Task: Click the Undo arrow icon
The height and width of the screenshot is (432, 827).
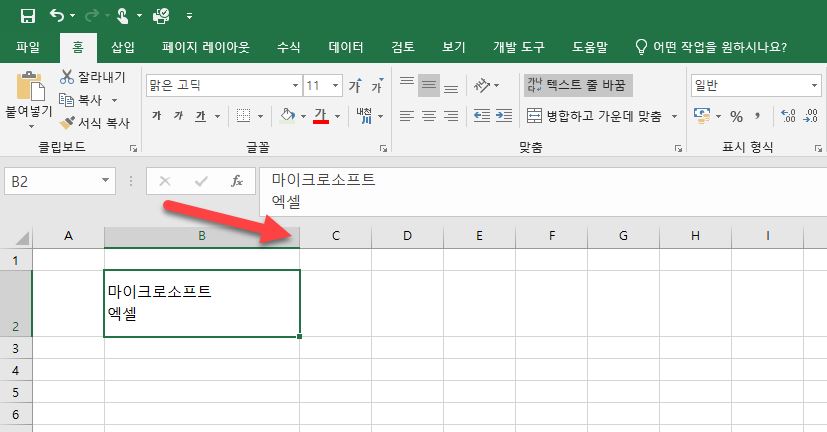Action: (56, 16)
